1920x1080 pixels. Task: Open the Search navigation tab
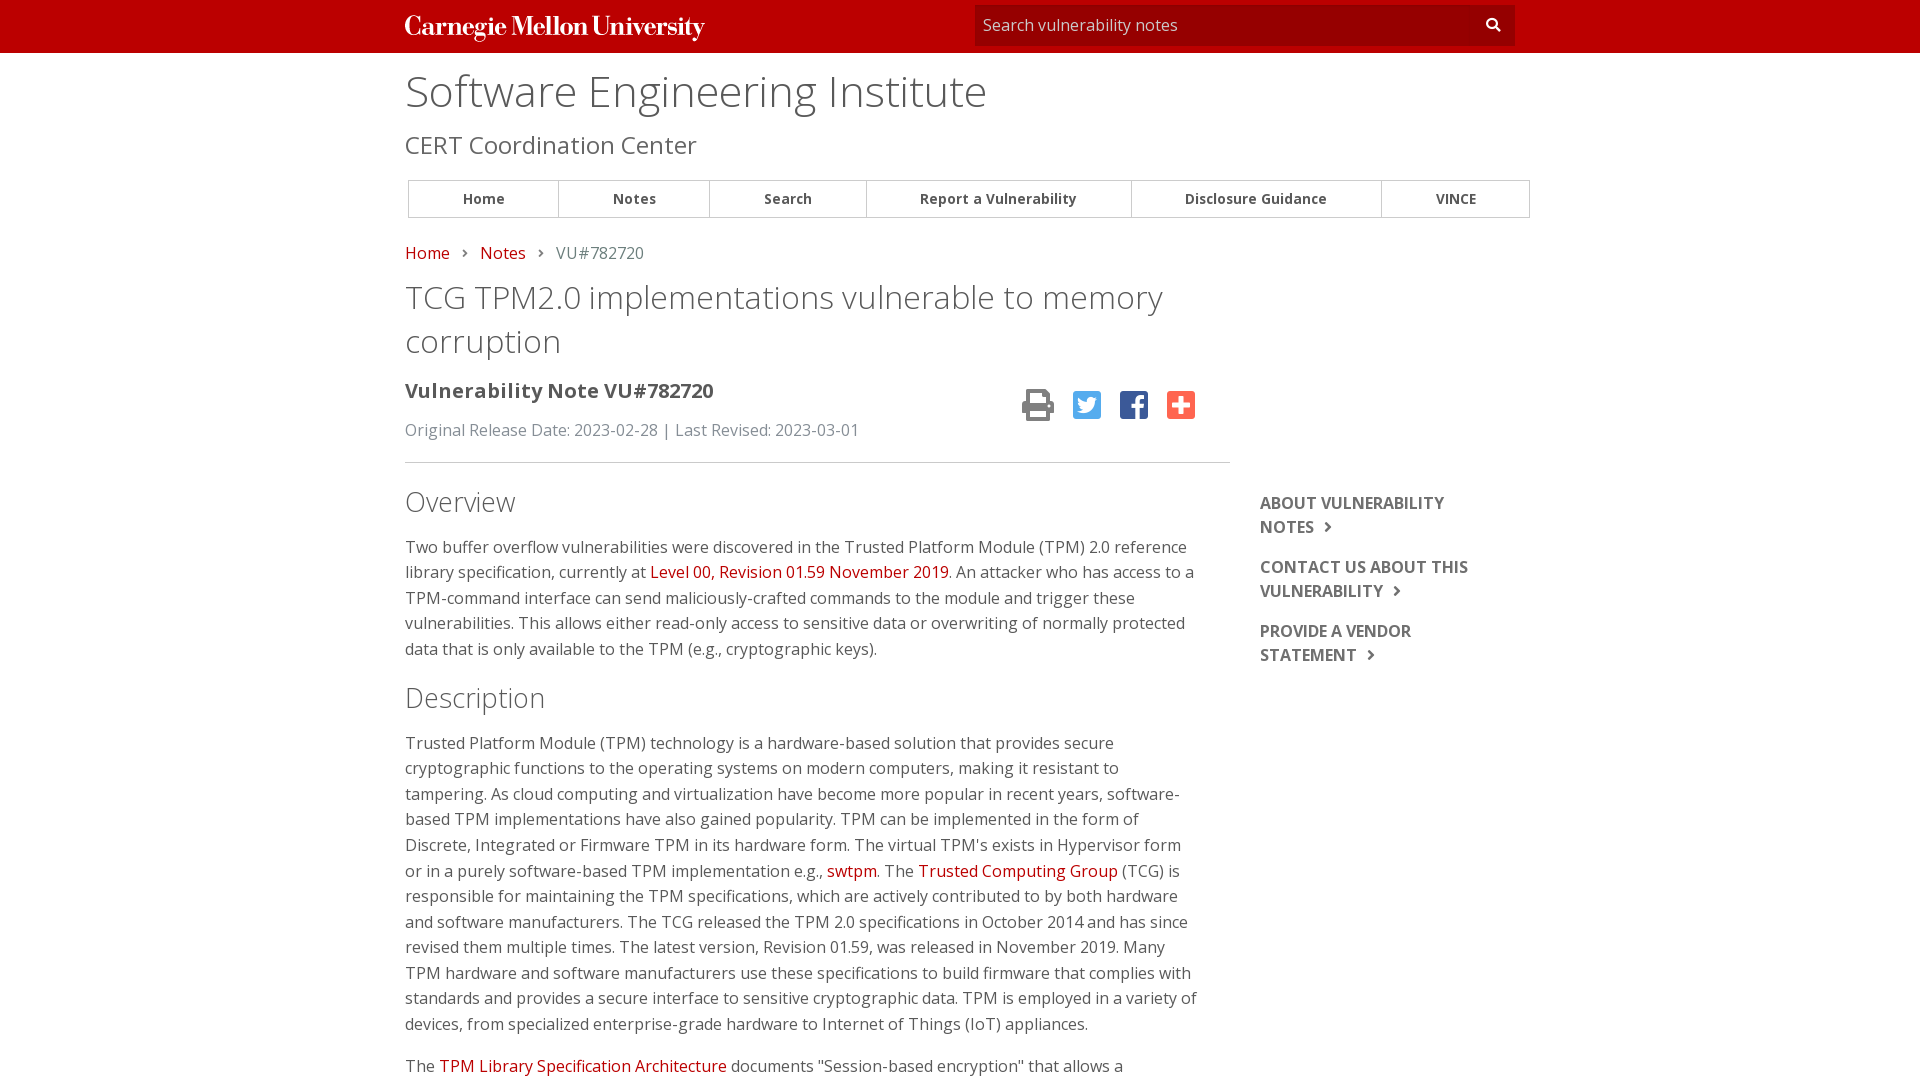(788, 199)
